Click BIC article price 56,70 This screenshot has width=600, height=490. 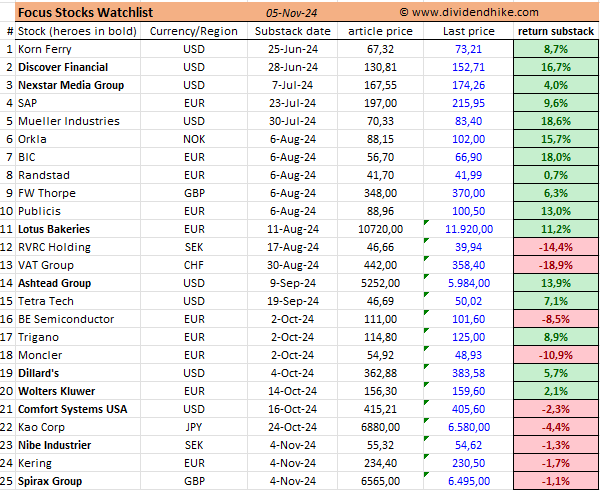(x=380, y=157)
